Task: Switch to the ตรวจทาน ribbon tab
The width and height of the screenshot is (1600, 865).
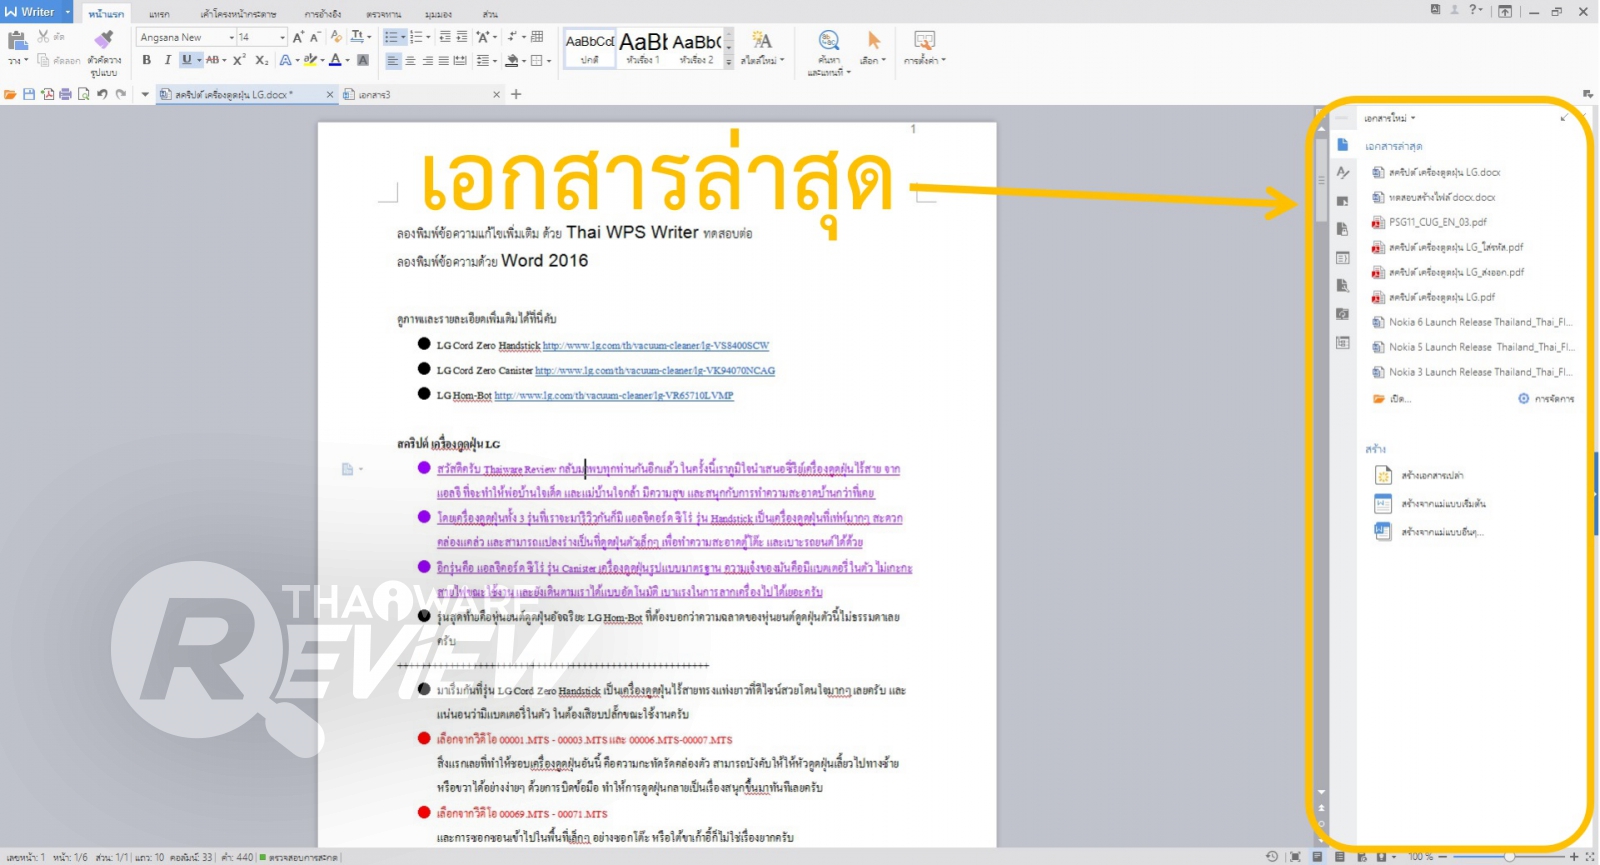Action: pyautogui.click(x=384, y=14)
